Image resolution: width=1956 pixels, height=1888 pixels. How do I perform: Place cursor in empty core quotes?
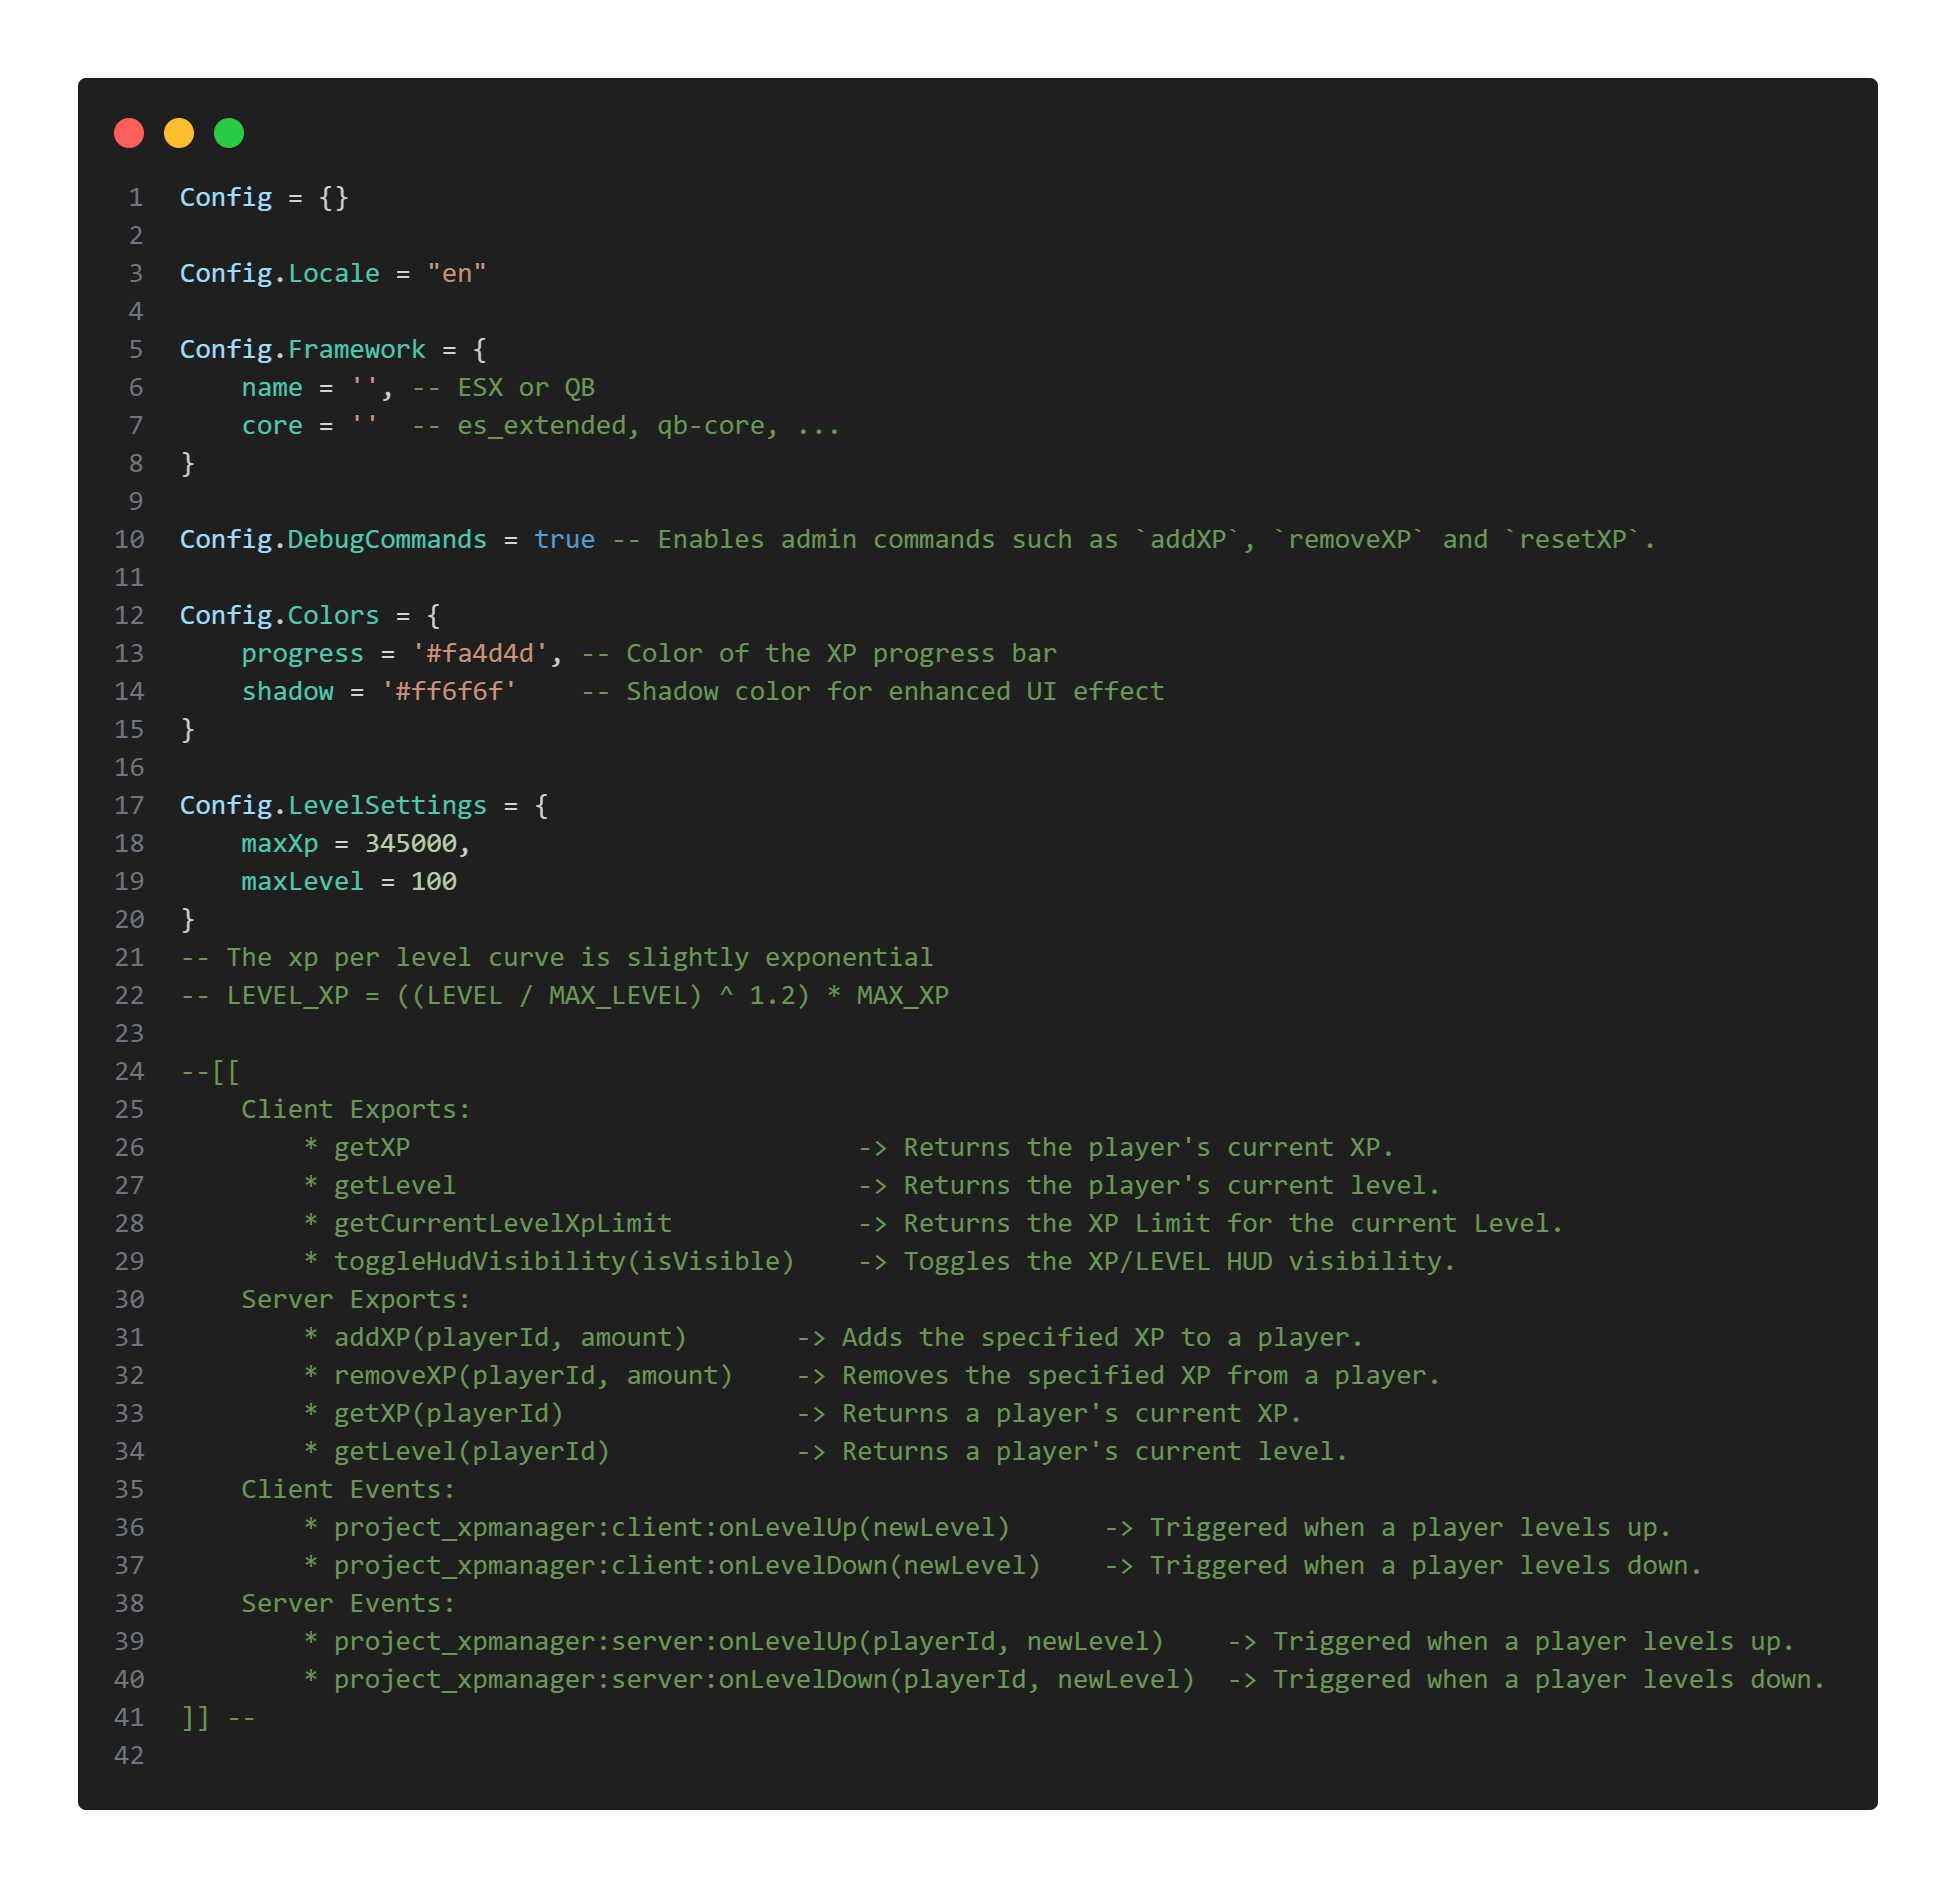[365, 425]
